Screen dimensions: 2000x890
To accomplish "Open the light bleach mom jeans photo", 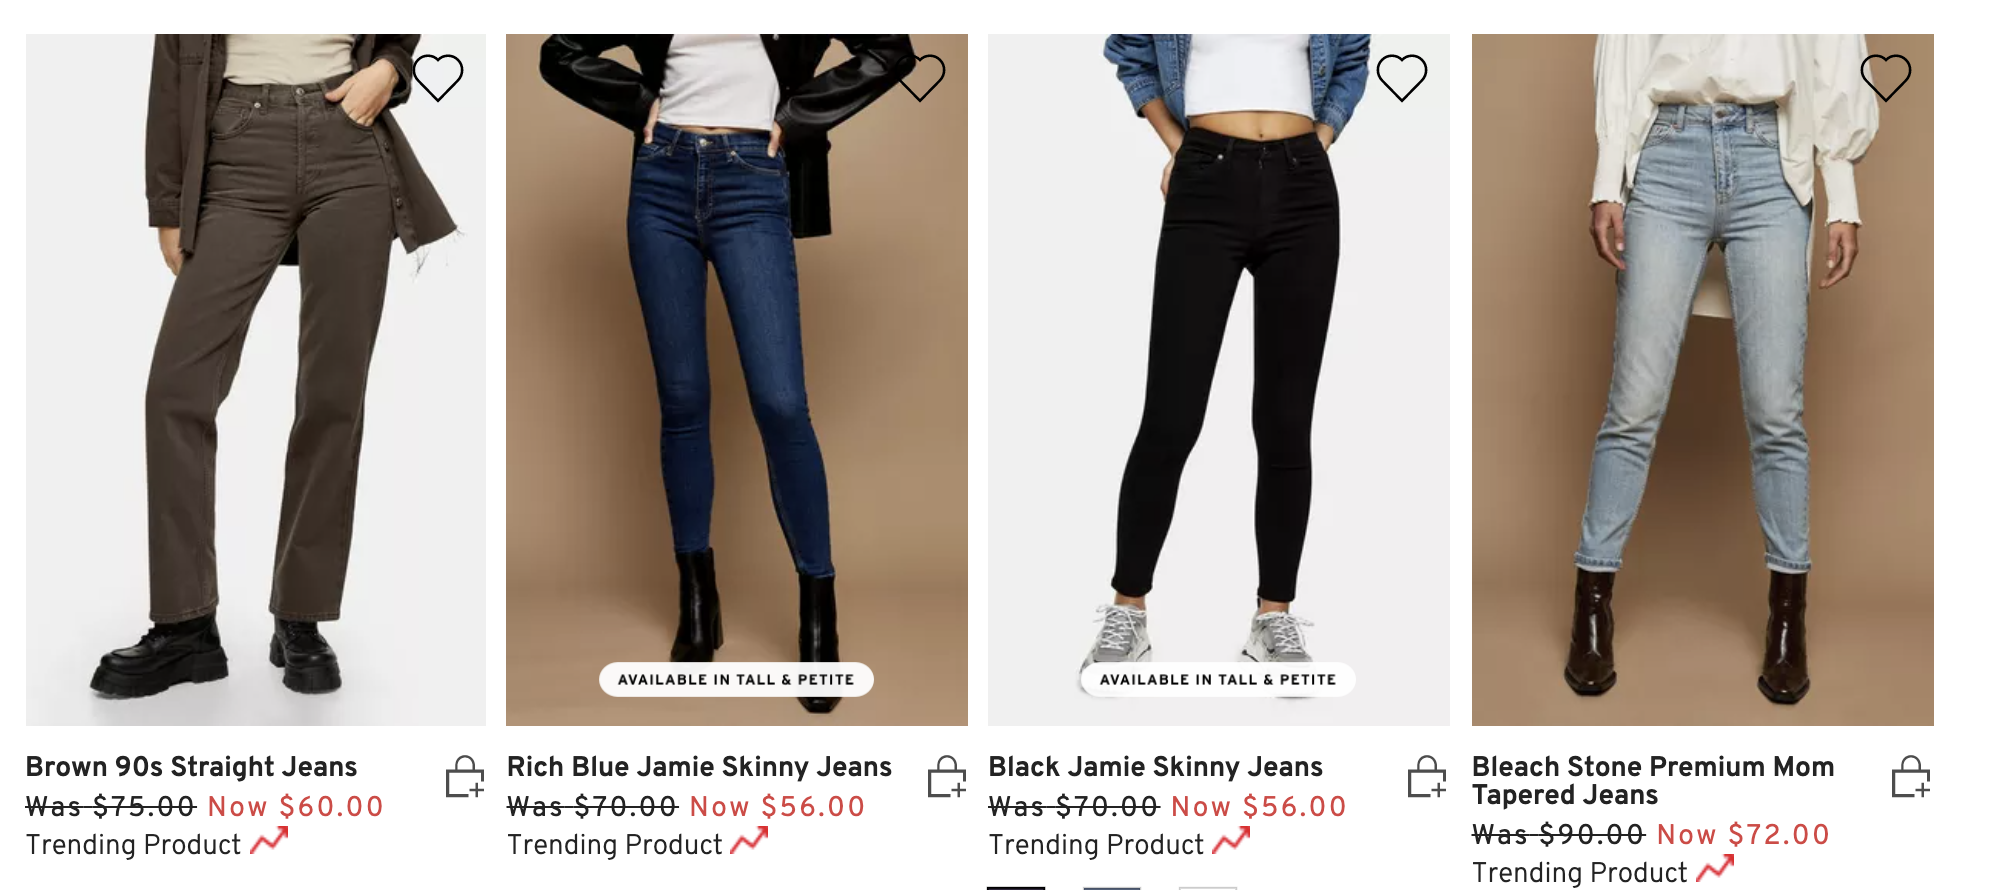I will [1703, 380].
